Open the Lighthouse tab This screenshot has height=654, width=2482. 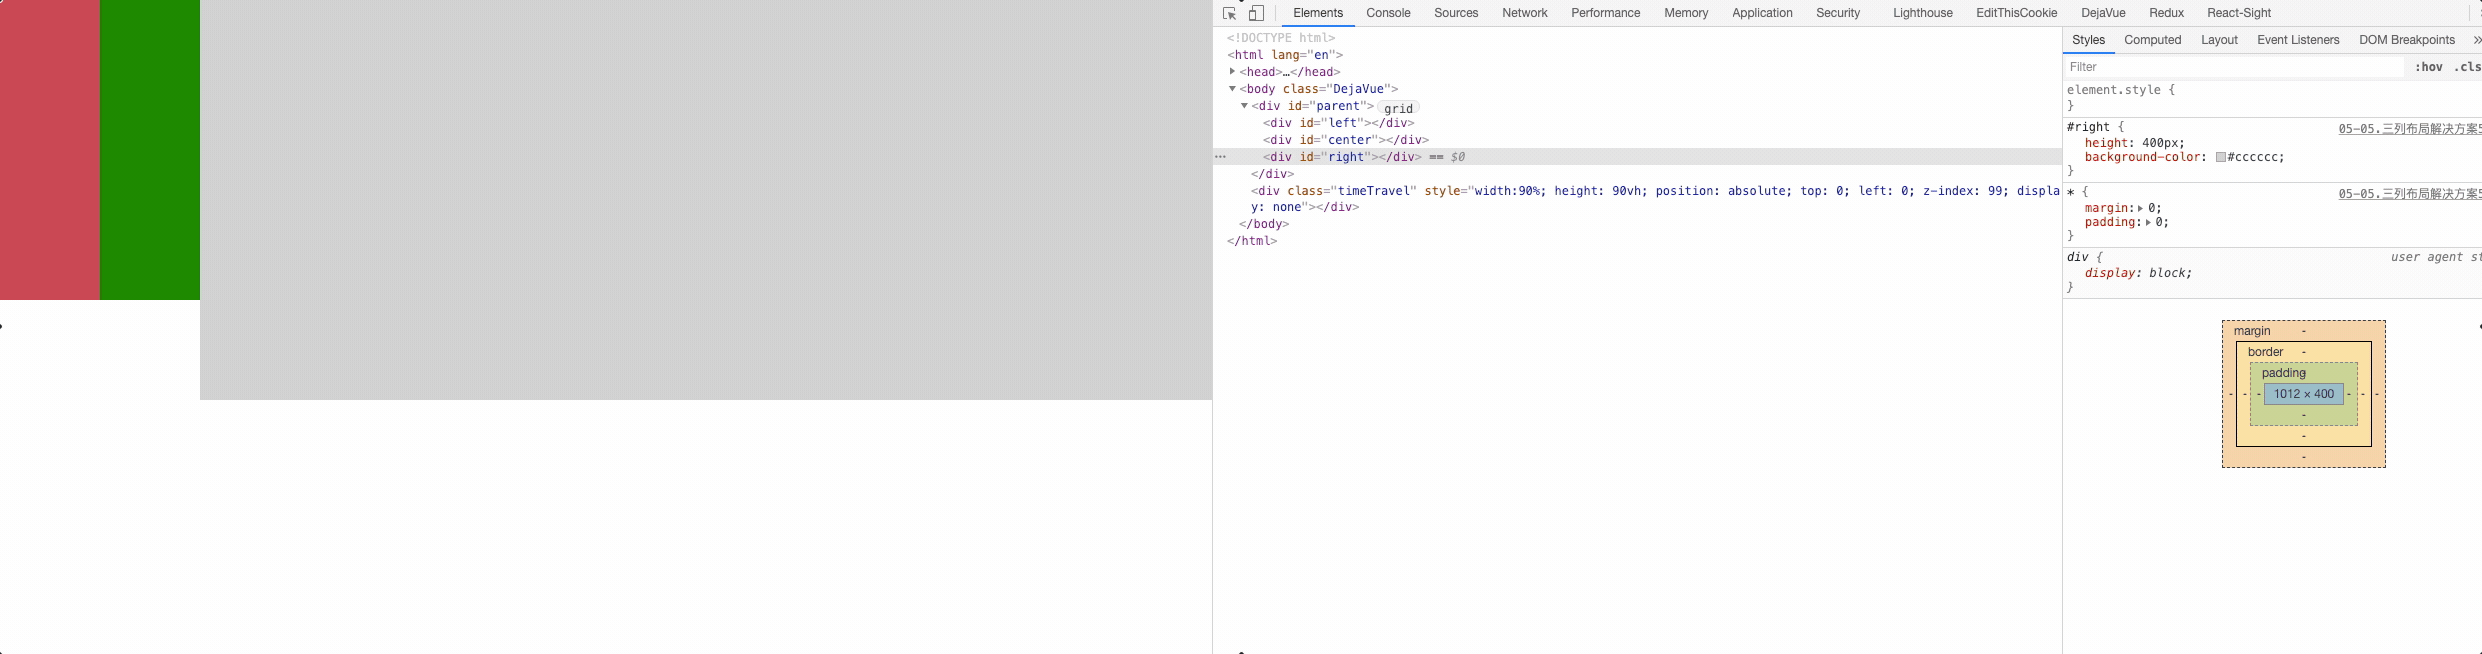[x=1922, y=13]
